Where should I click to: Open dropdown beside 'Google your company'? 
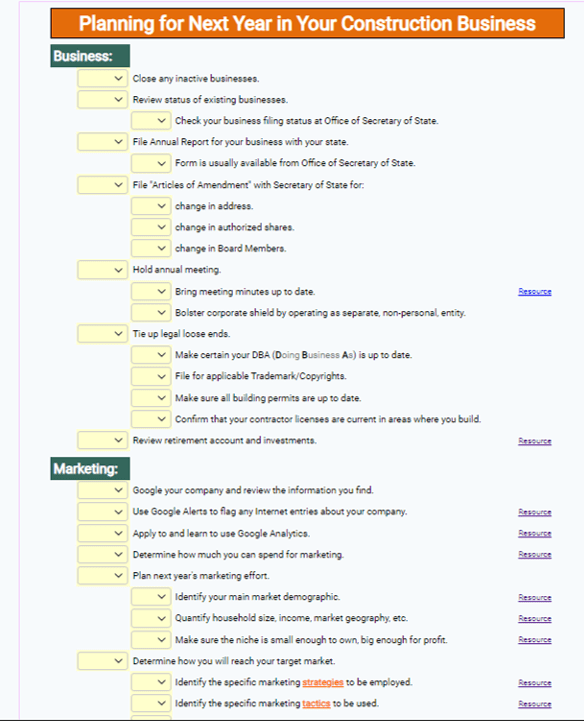tap(103, 490)
